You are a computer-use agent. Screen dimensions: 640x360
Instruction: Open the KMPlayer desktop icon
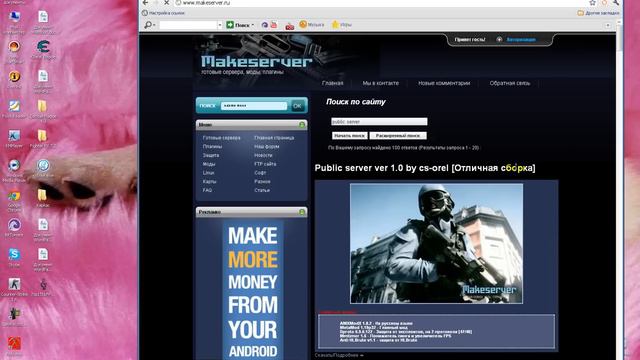pyautogui.click(x=14, y=139)
